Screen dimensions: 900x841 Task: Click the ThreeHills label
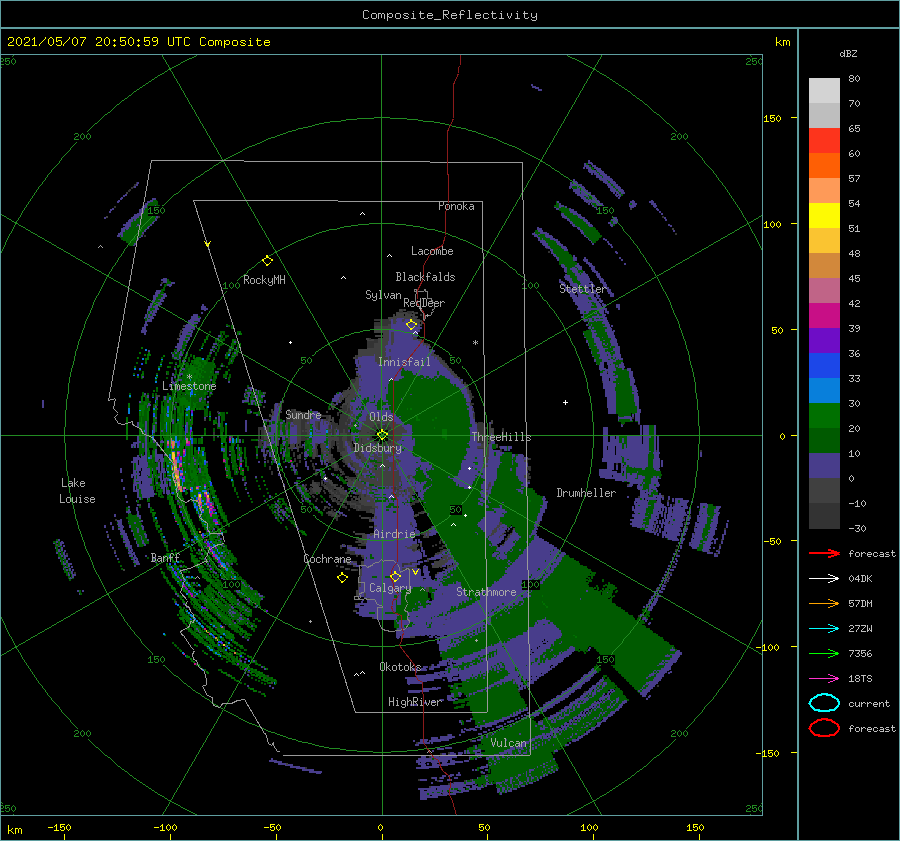[x=501, y=437]
